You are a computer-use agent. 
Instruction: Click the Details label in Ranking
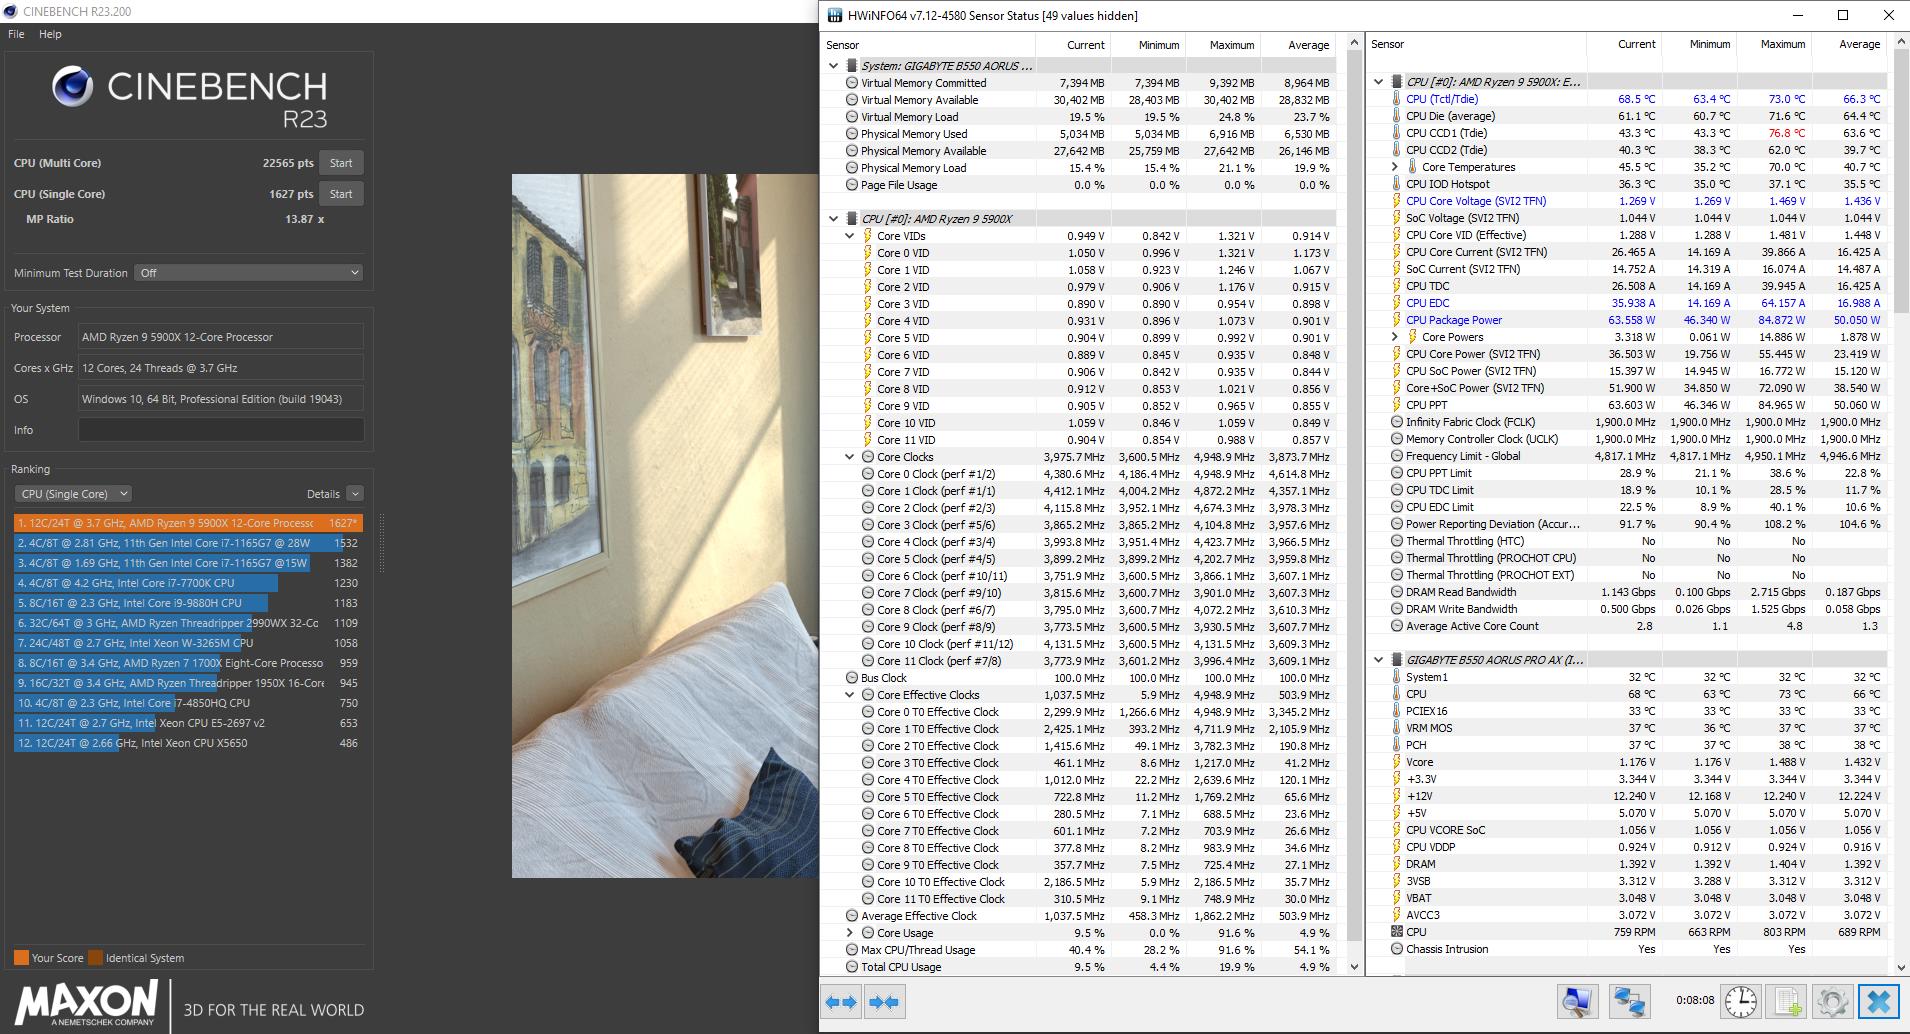(323, 494)
